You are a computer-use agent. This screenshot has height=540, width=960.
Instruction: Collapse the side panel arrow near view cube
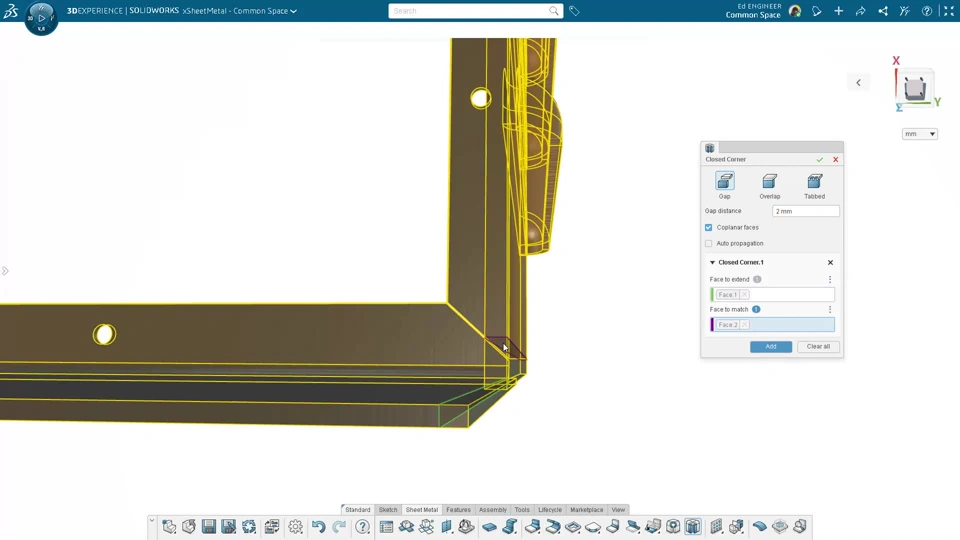(x=858, y=83)
